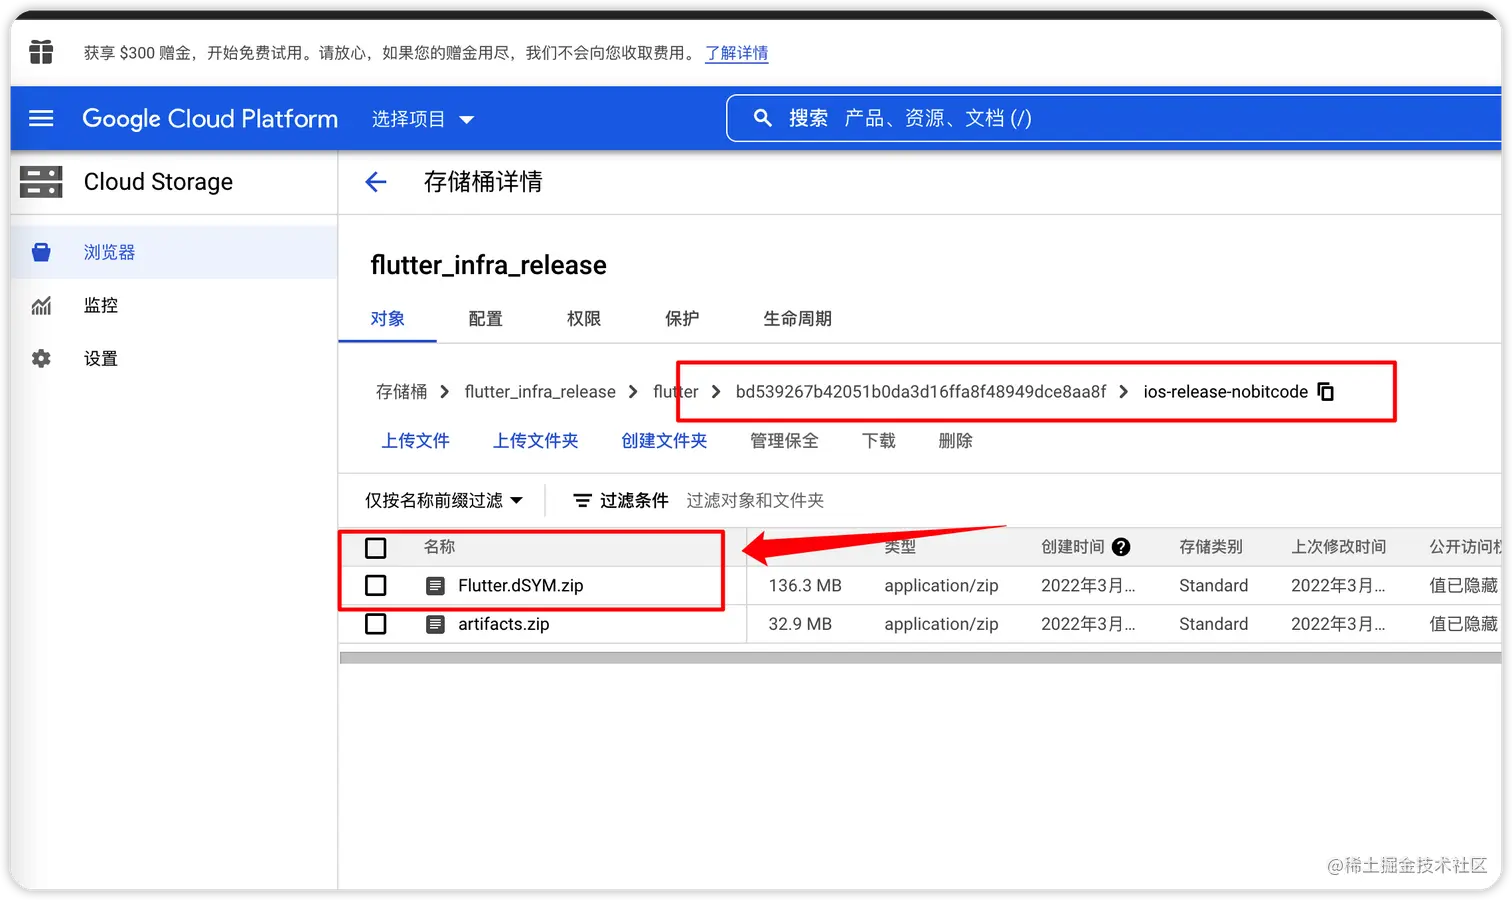
Task: Click the flutter_infra_release bucket title
Action: pos(488,265)
